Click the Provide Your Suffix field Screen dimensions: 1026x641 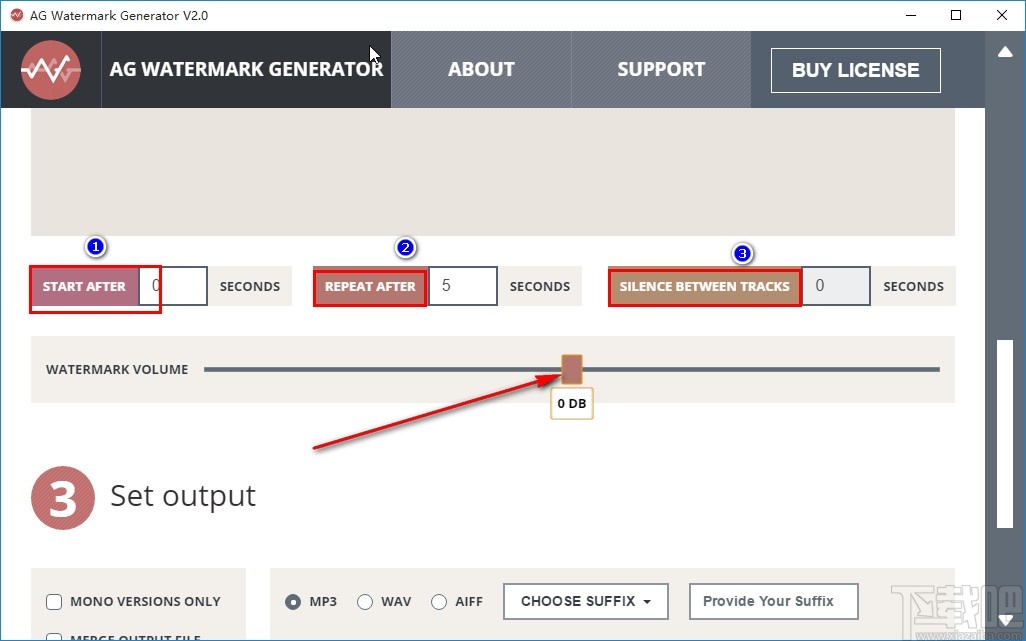point(773,601)
